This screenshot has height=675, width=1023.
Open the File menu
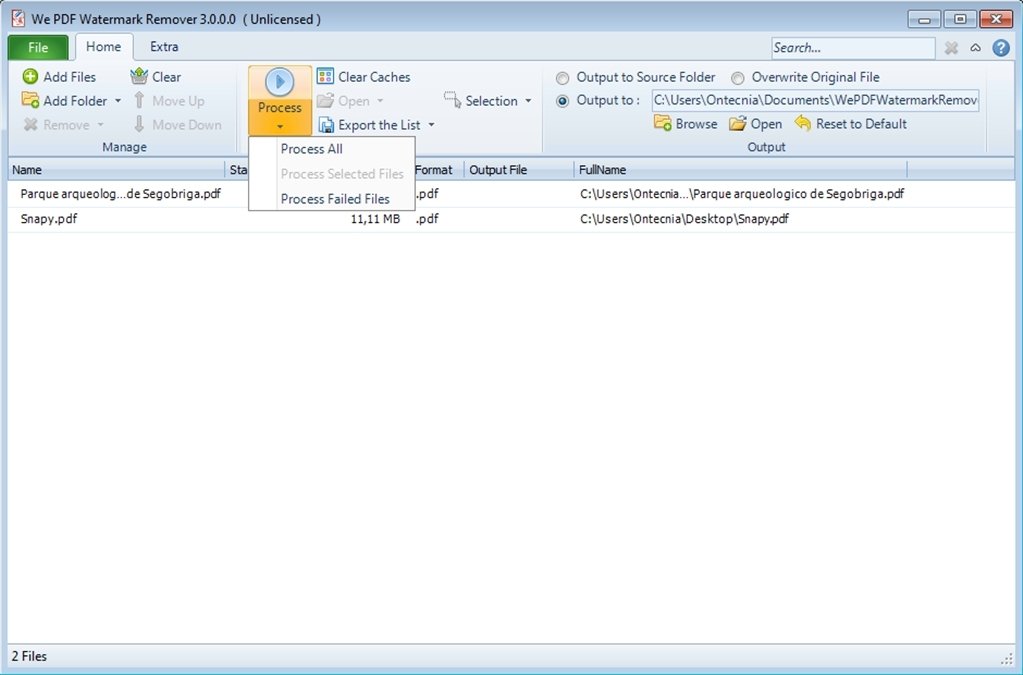pos(38,46)
